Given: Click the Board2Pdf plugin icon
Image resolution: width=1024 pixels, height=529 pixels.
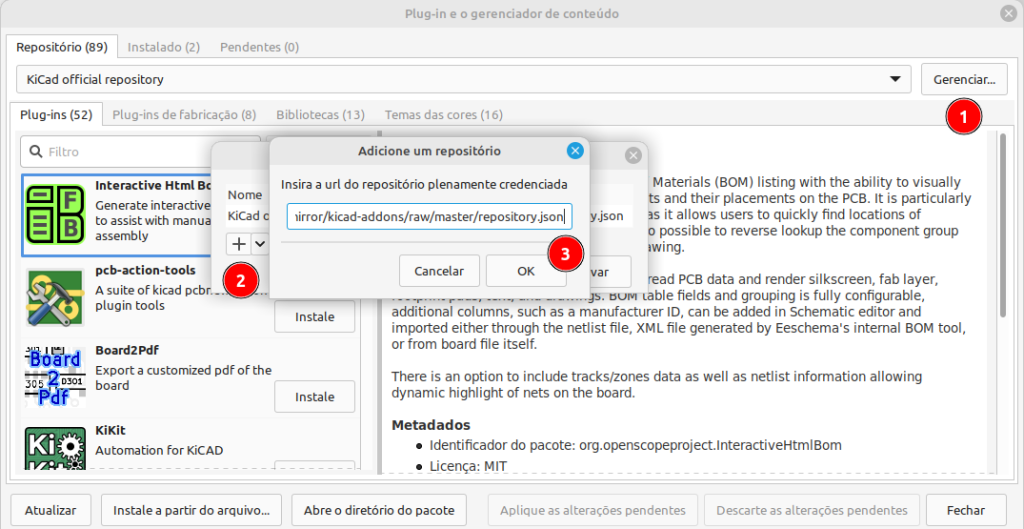Looking at the screenshot, I should [56, 377].
